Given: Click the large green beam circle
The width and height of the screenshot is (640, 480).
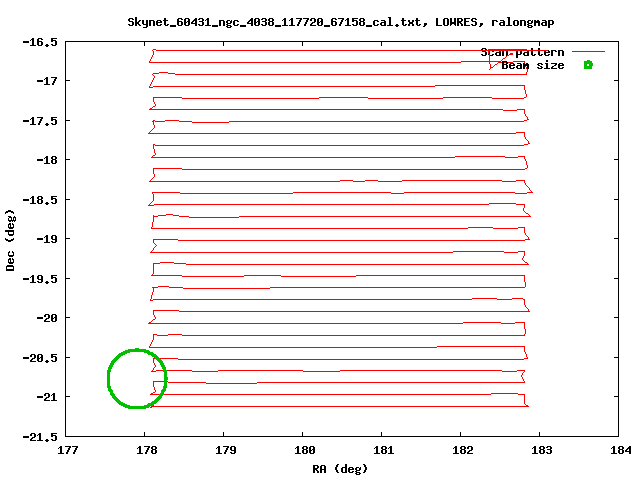Looking at the screenshot, I should pyautogui.click(x=137, y=378).
